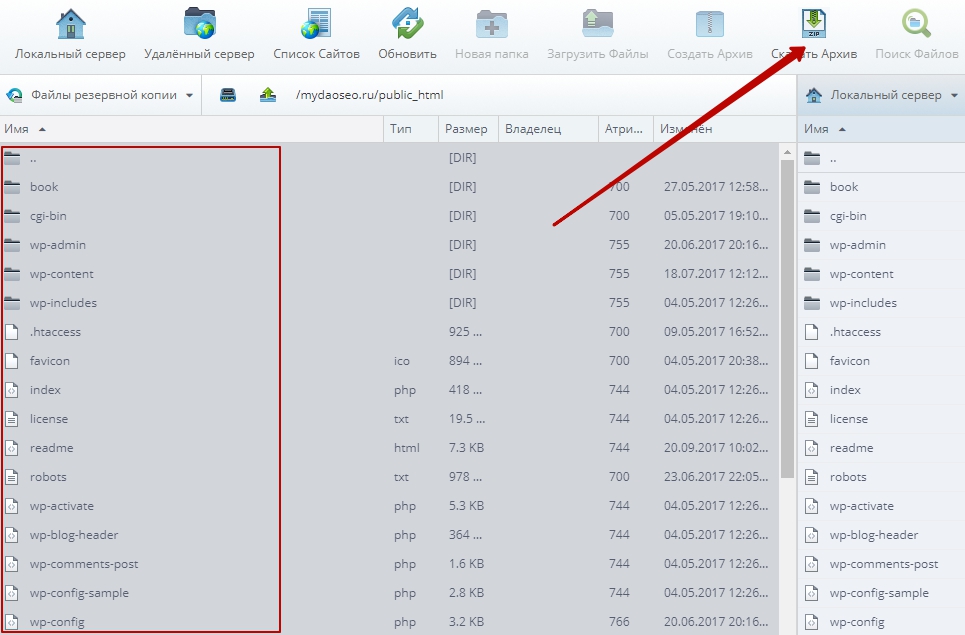Image resolution: width=965 pixels, height=635 pixels.
Task: Click the readme file icon in the left panel
Action: (x=12, y=448)
